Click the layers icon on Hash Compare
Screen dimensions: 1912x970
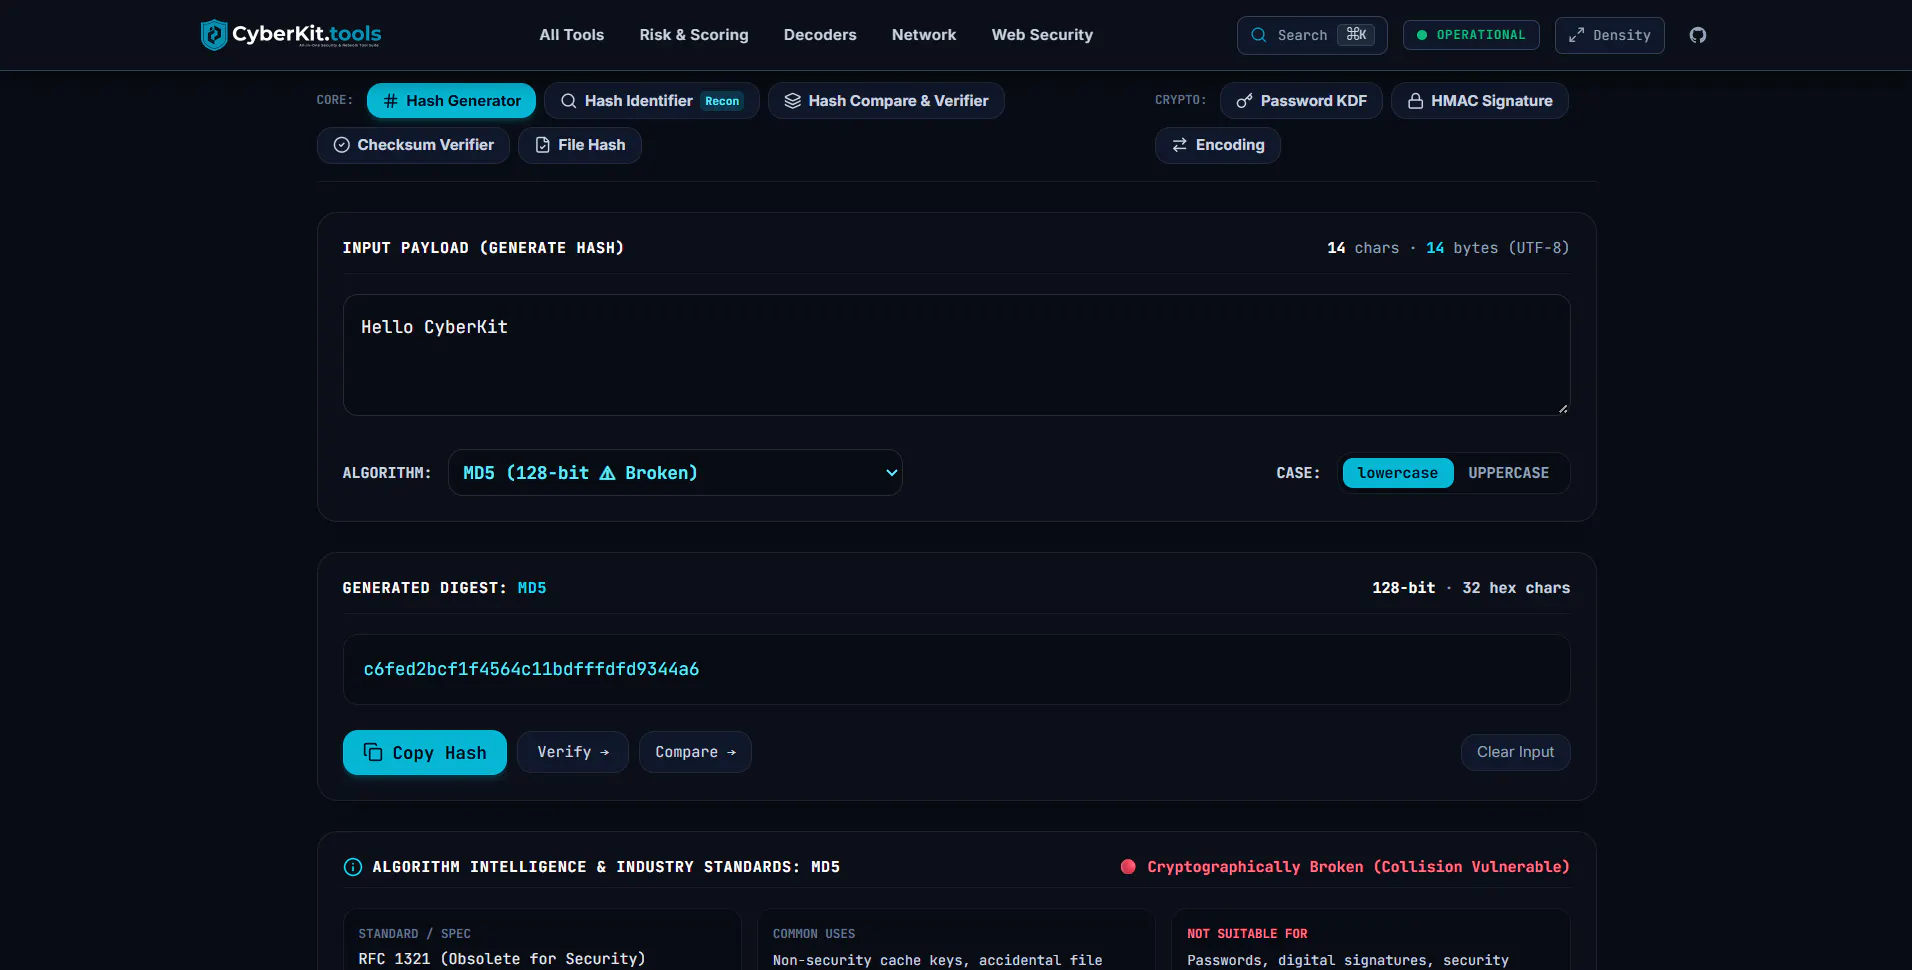coord(792,101)
